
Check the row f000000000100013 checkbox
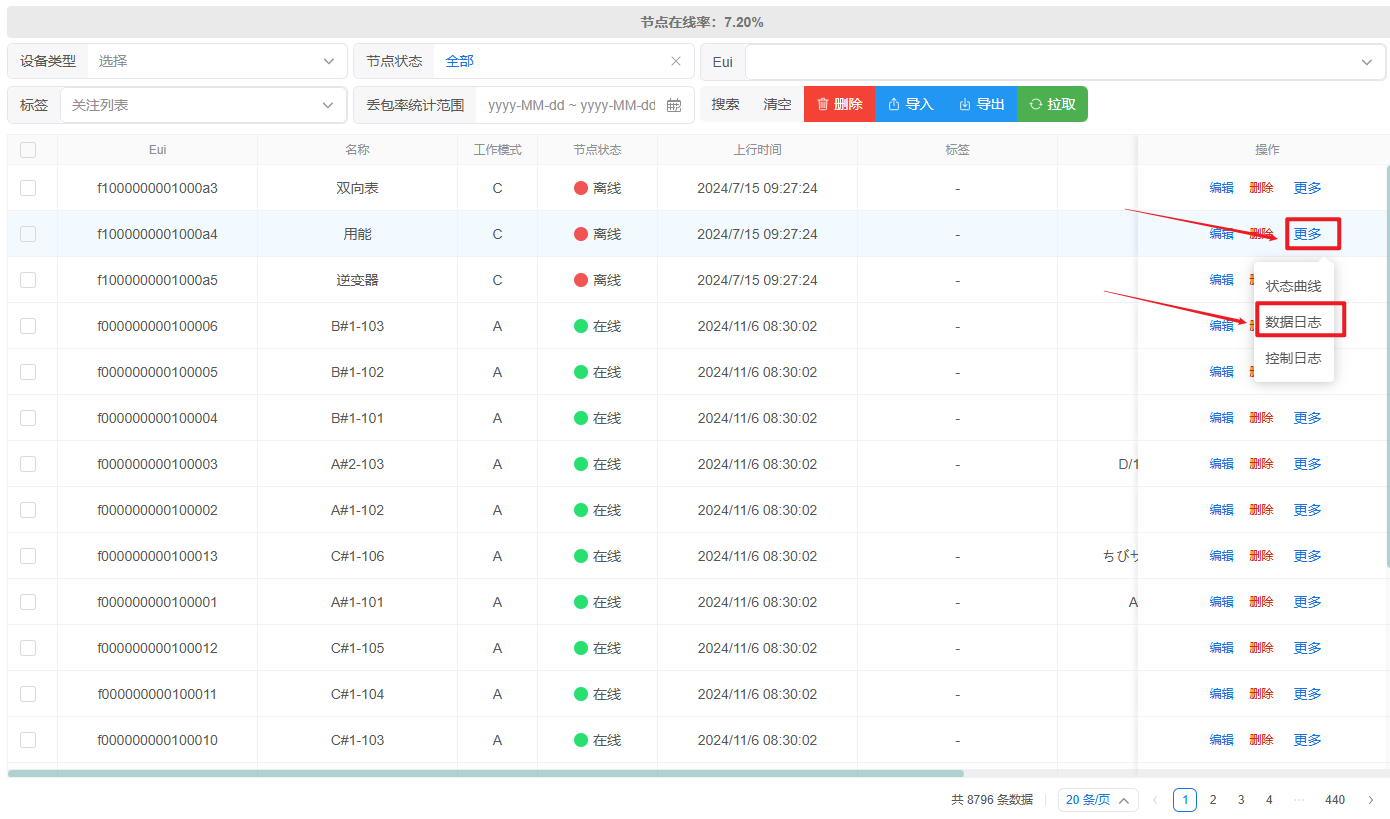point(28,556)
